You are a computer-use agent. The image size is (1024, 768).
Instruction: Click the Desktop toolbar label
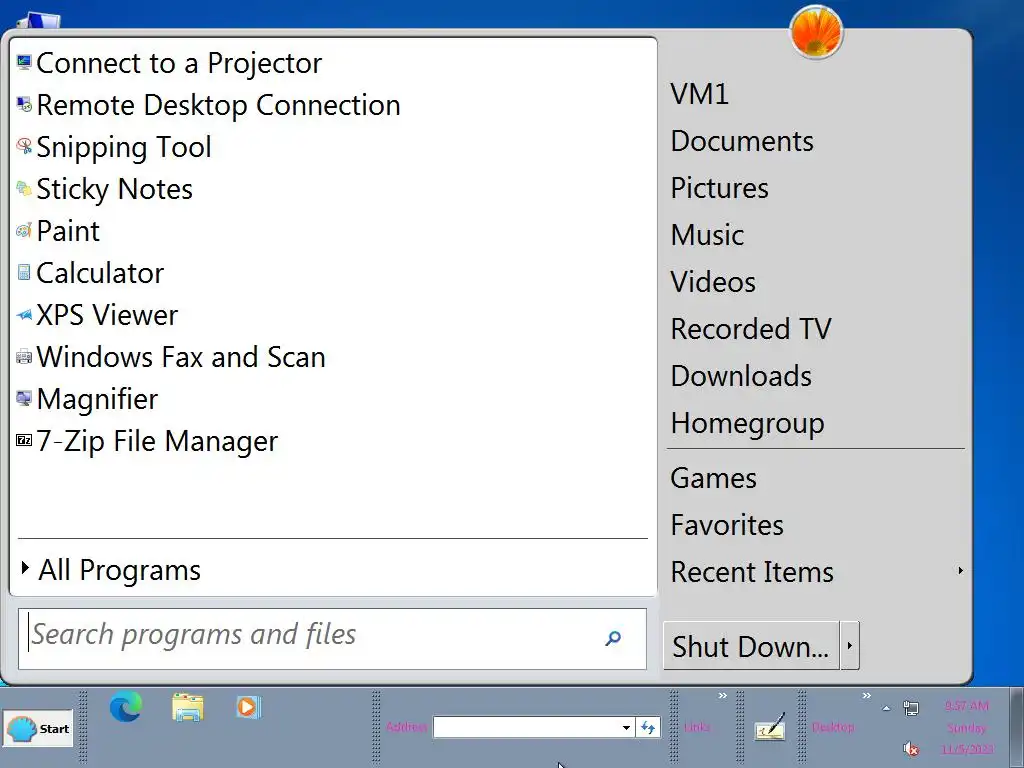coord(833,727)
